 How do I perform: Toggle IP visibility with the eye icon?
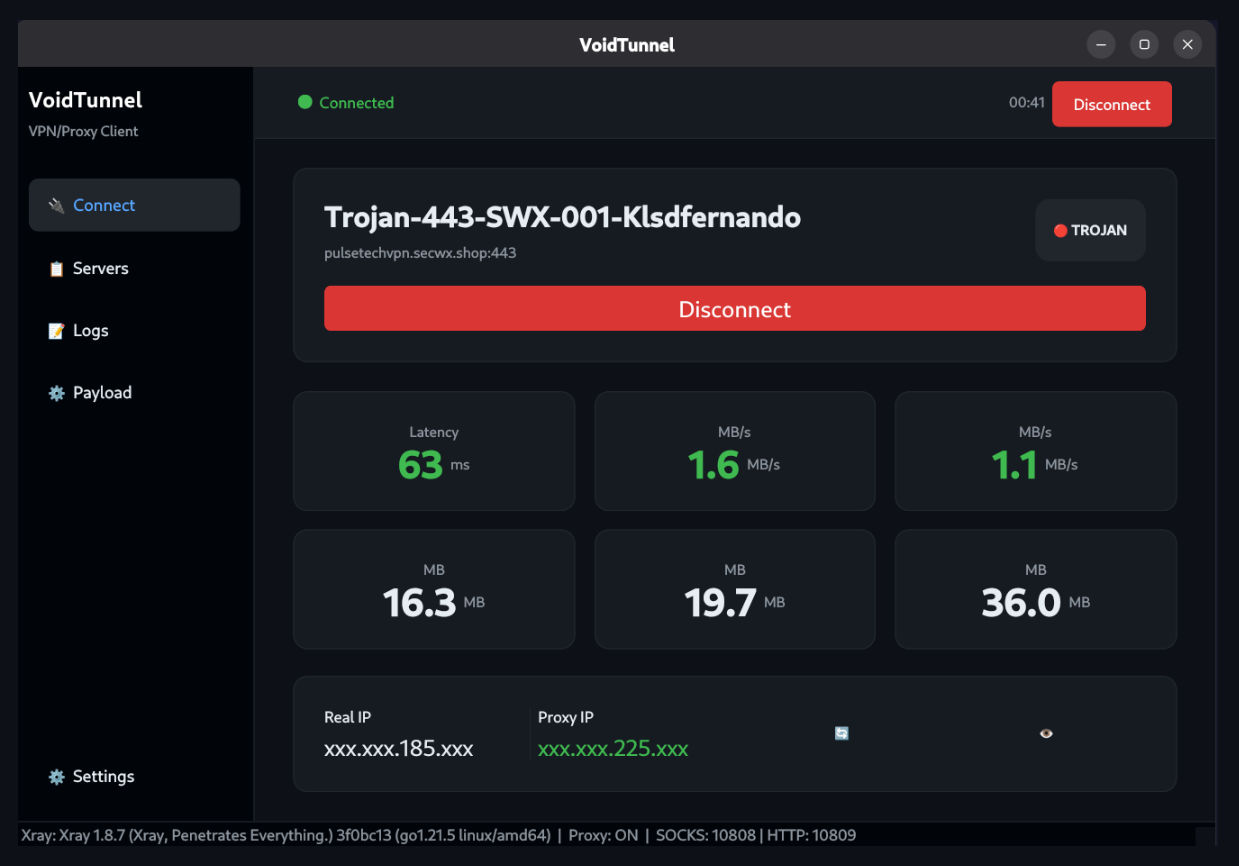pyautogui.click(x=1046, y=733)
